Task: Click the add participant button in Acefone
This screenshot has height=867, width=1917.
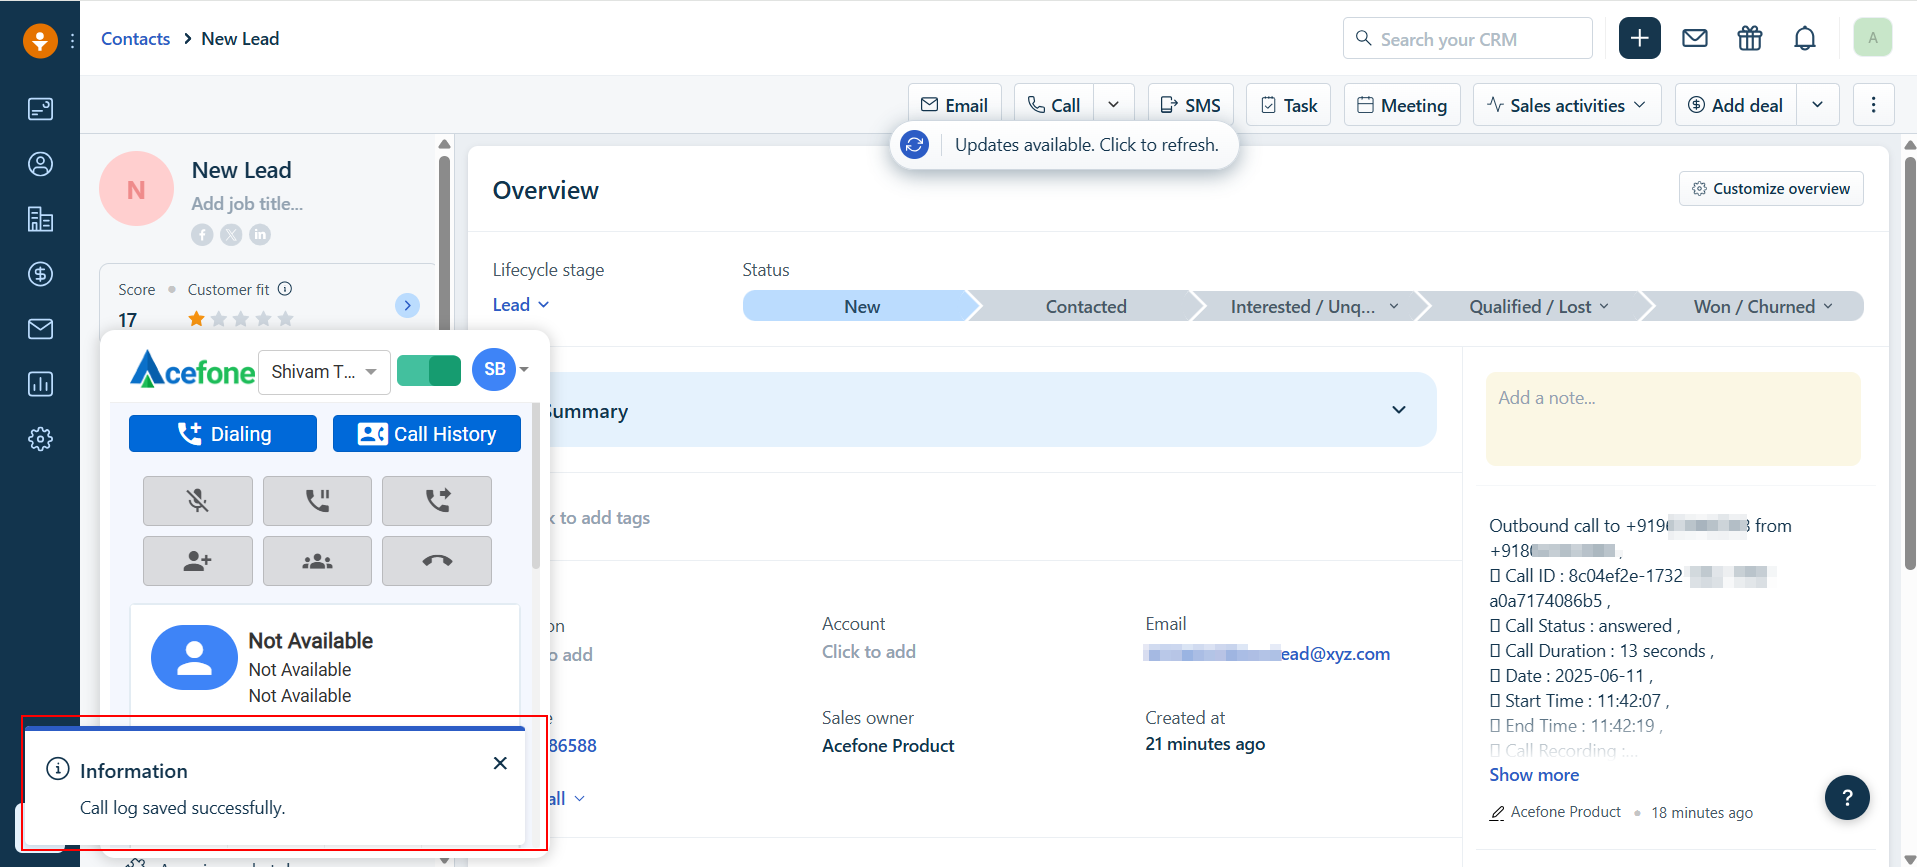Action: (198, 561)
